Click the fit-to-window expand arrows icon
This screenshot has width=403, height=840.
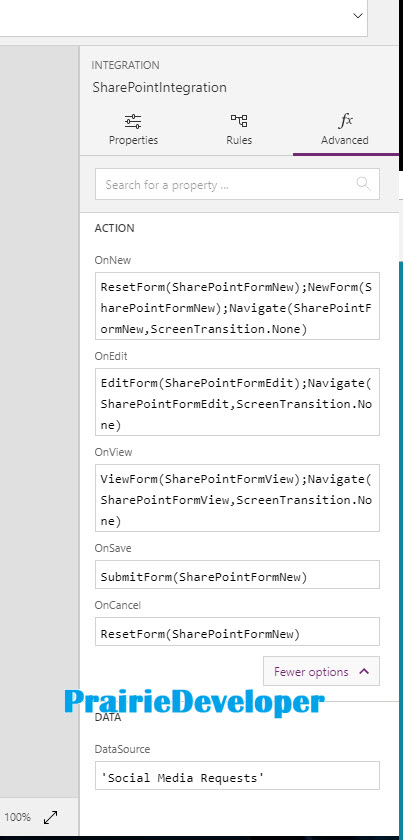pyautogui.click(x=51, y=817)
